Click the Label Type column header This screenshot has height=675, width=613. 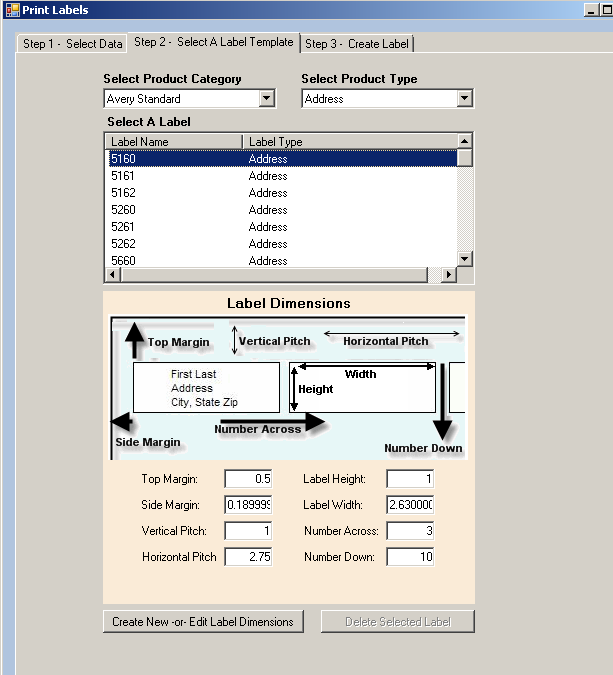[350, 142]
